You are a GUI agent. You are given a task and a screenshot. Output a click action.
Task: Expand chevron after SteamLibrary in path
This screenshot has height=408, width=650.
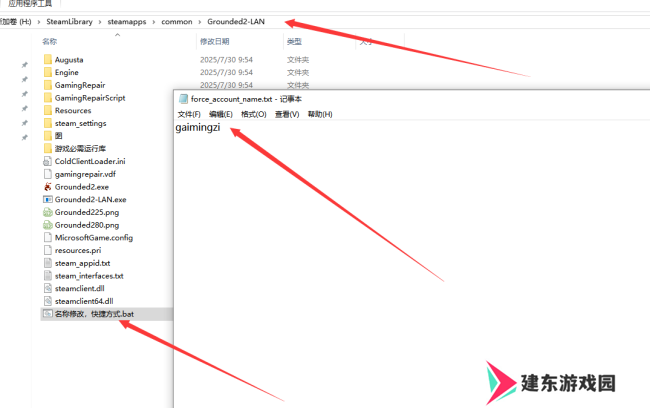click(x=100, y=22)
